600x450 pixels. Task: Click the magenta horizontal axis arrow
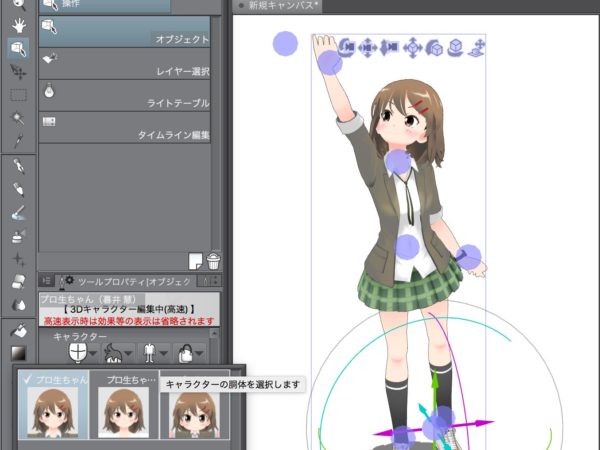pos(478,424)
